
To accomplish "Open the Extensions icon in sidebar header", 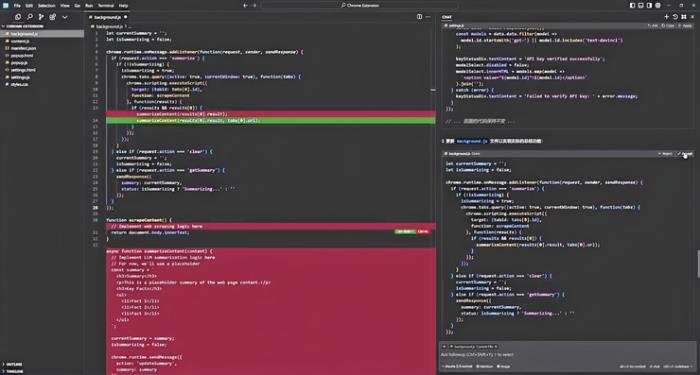I will pyautogui.click(x=53, y=17).
